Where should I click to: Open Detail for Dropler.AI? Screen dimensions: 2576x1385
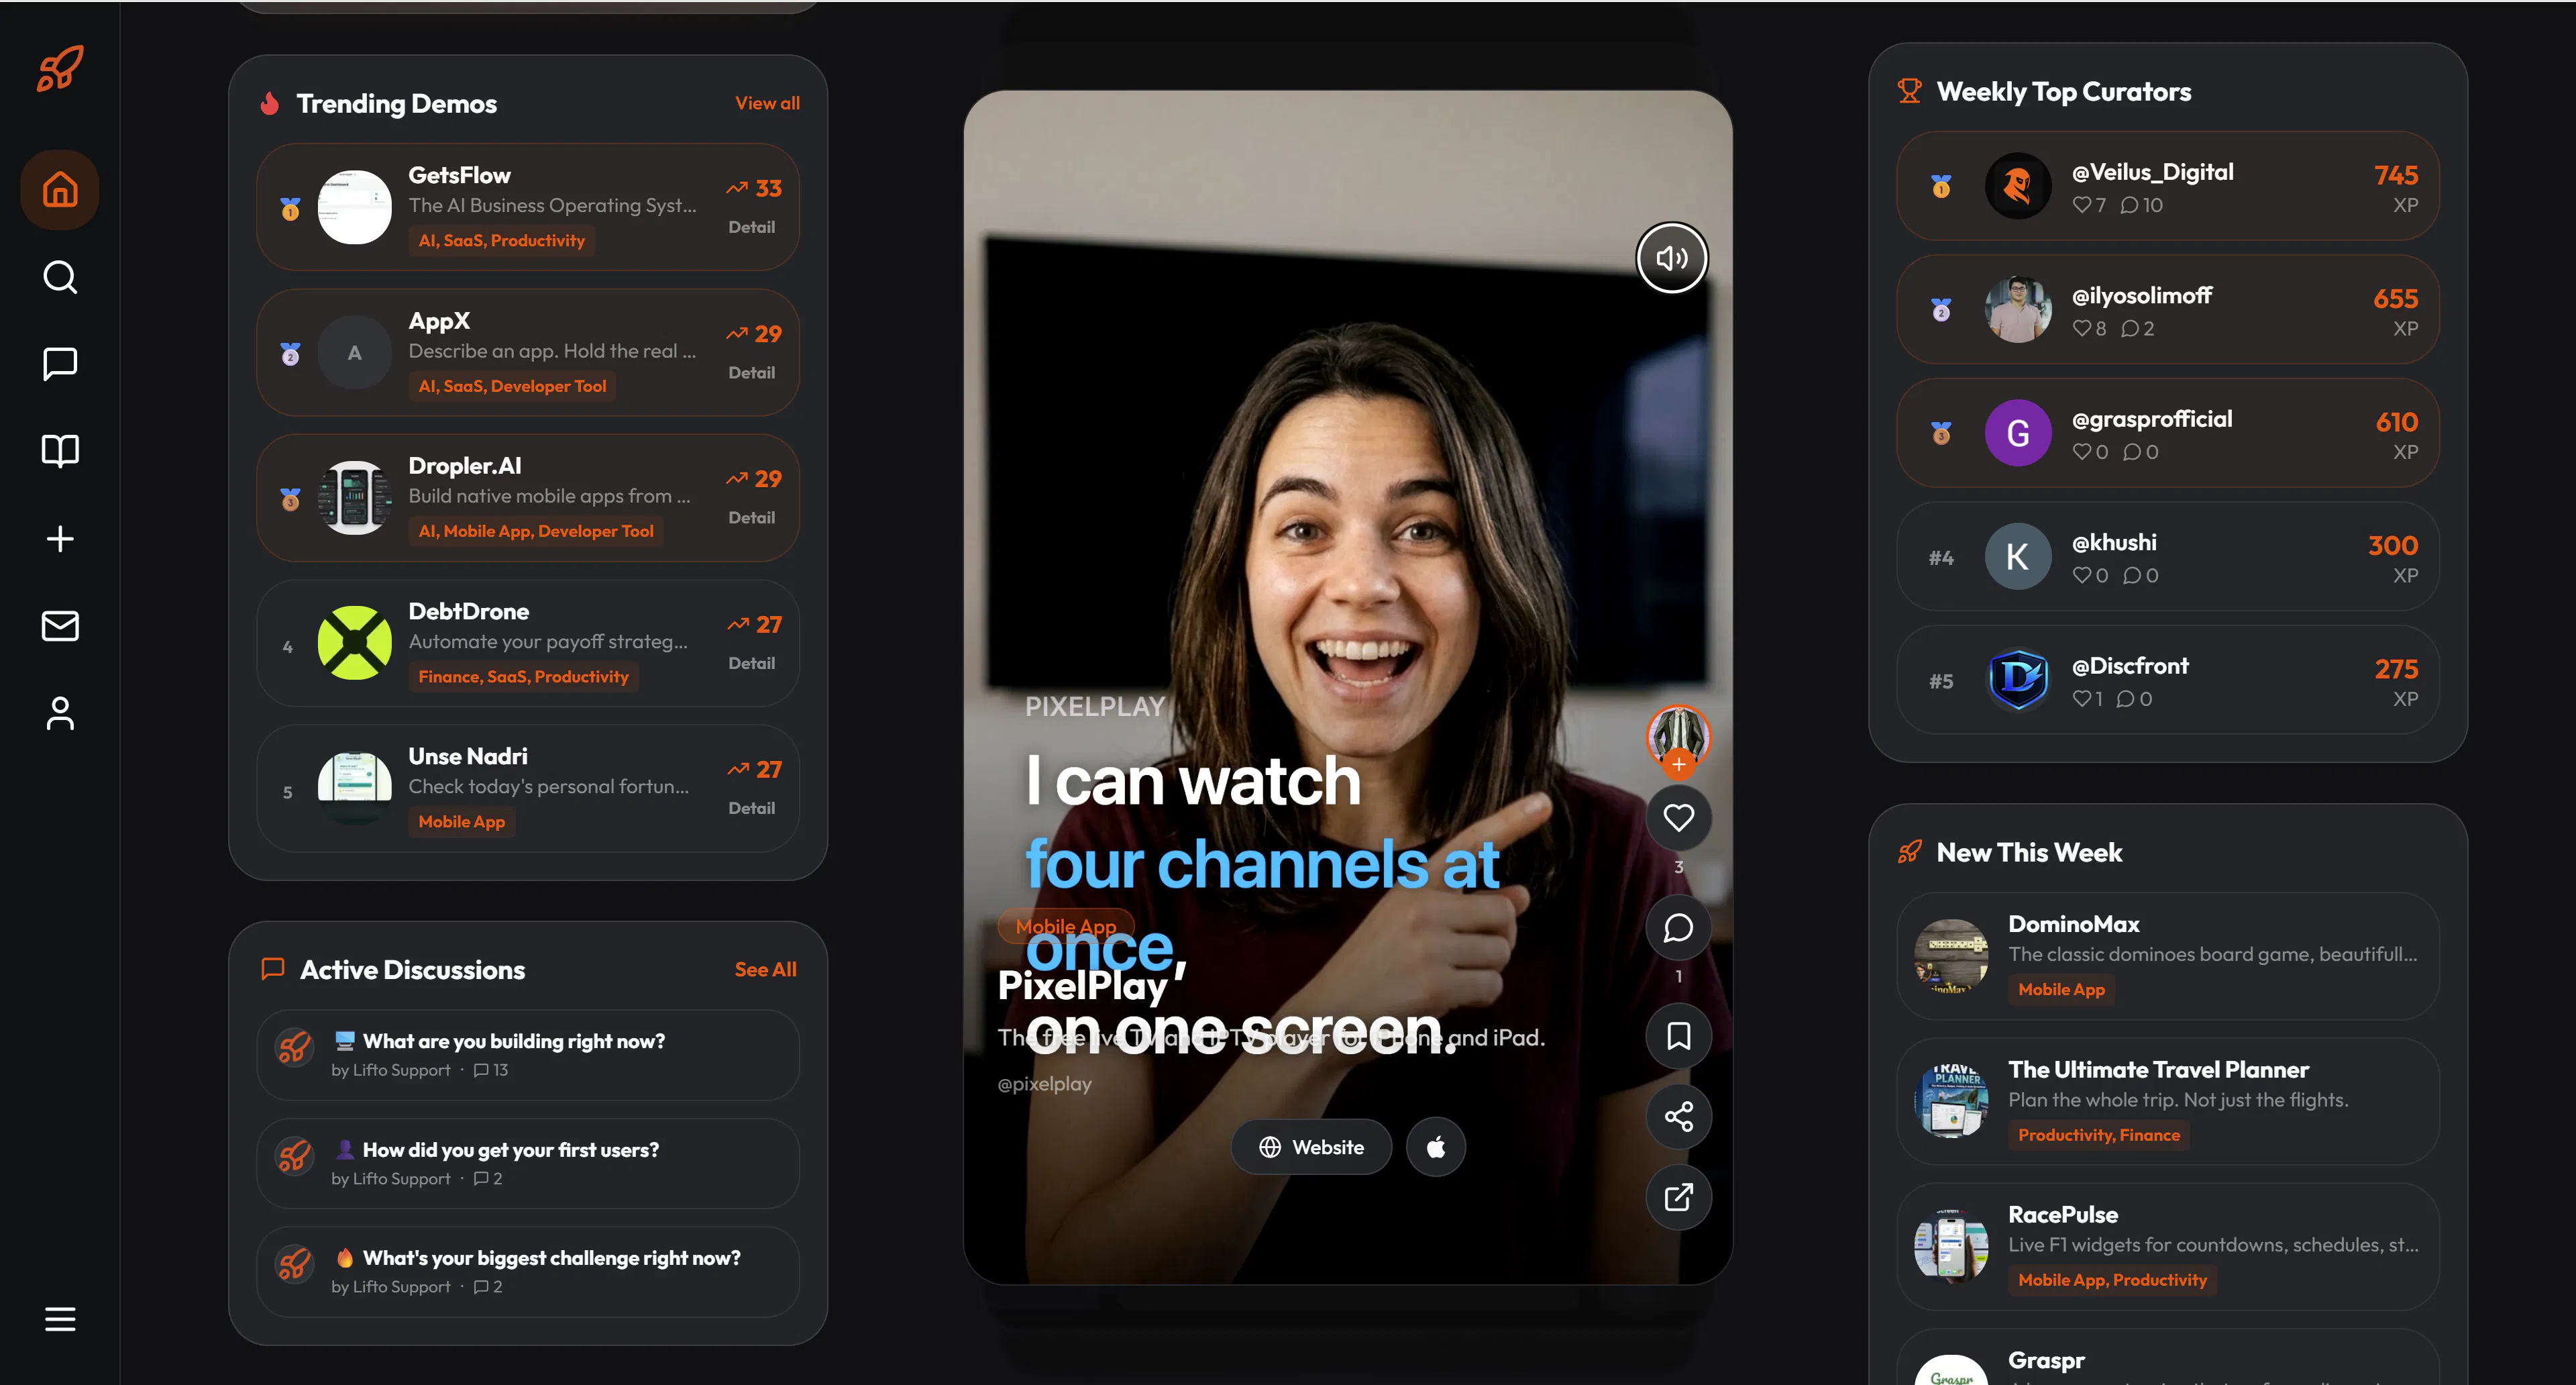click(x=752, y=517)
